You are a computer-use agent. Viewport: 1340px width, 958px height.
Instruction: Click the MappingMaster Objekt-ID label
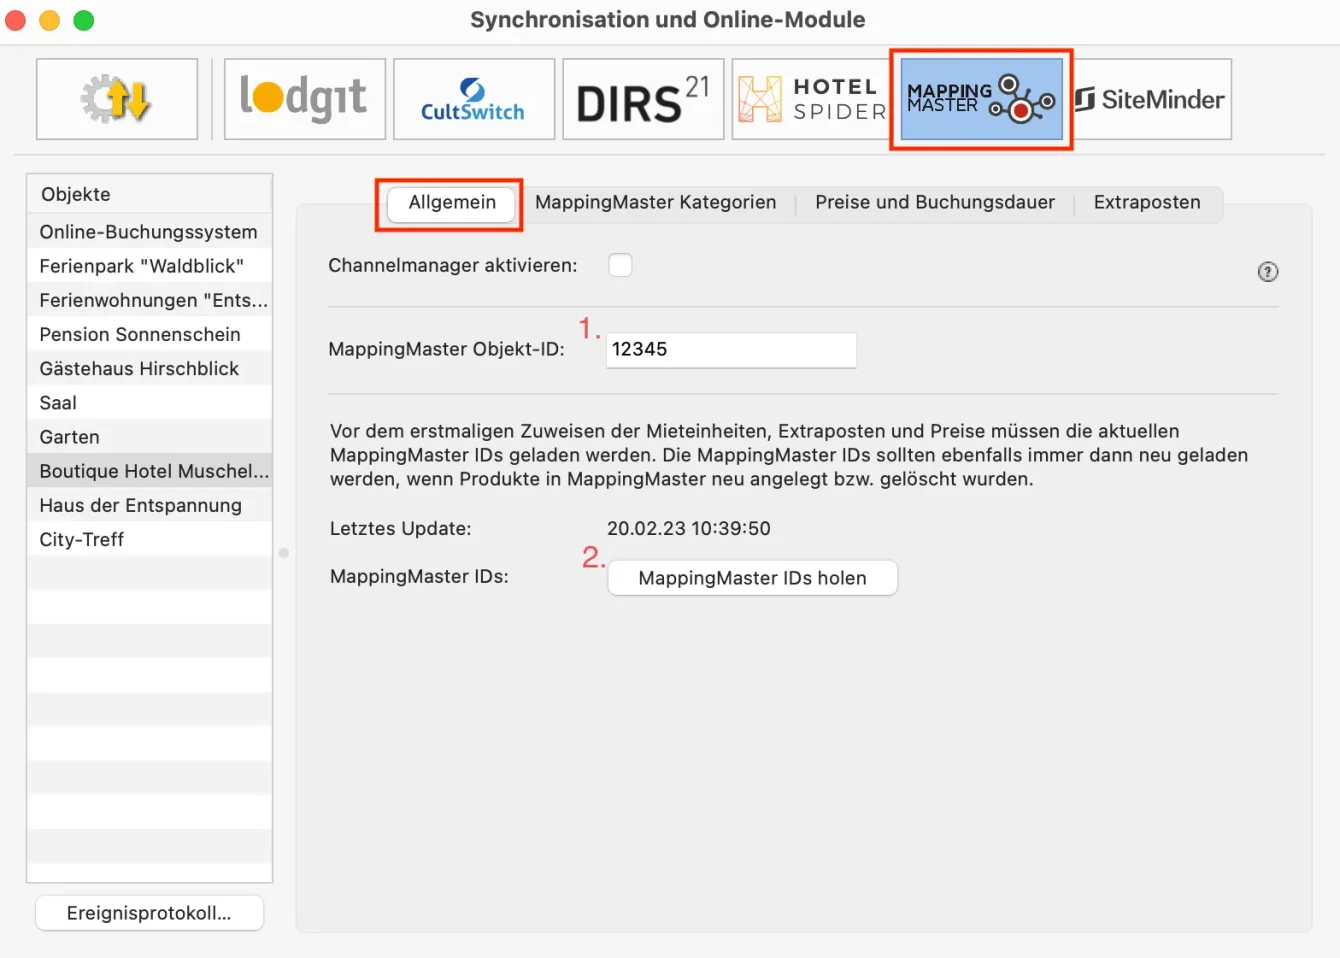446,349
